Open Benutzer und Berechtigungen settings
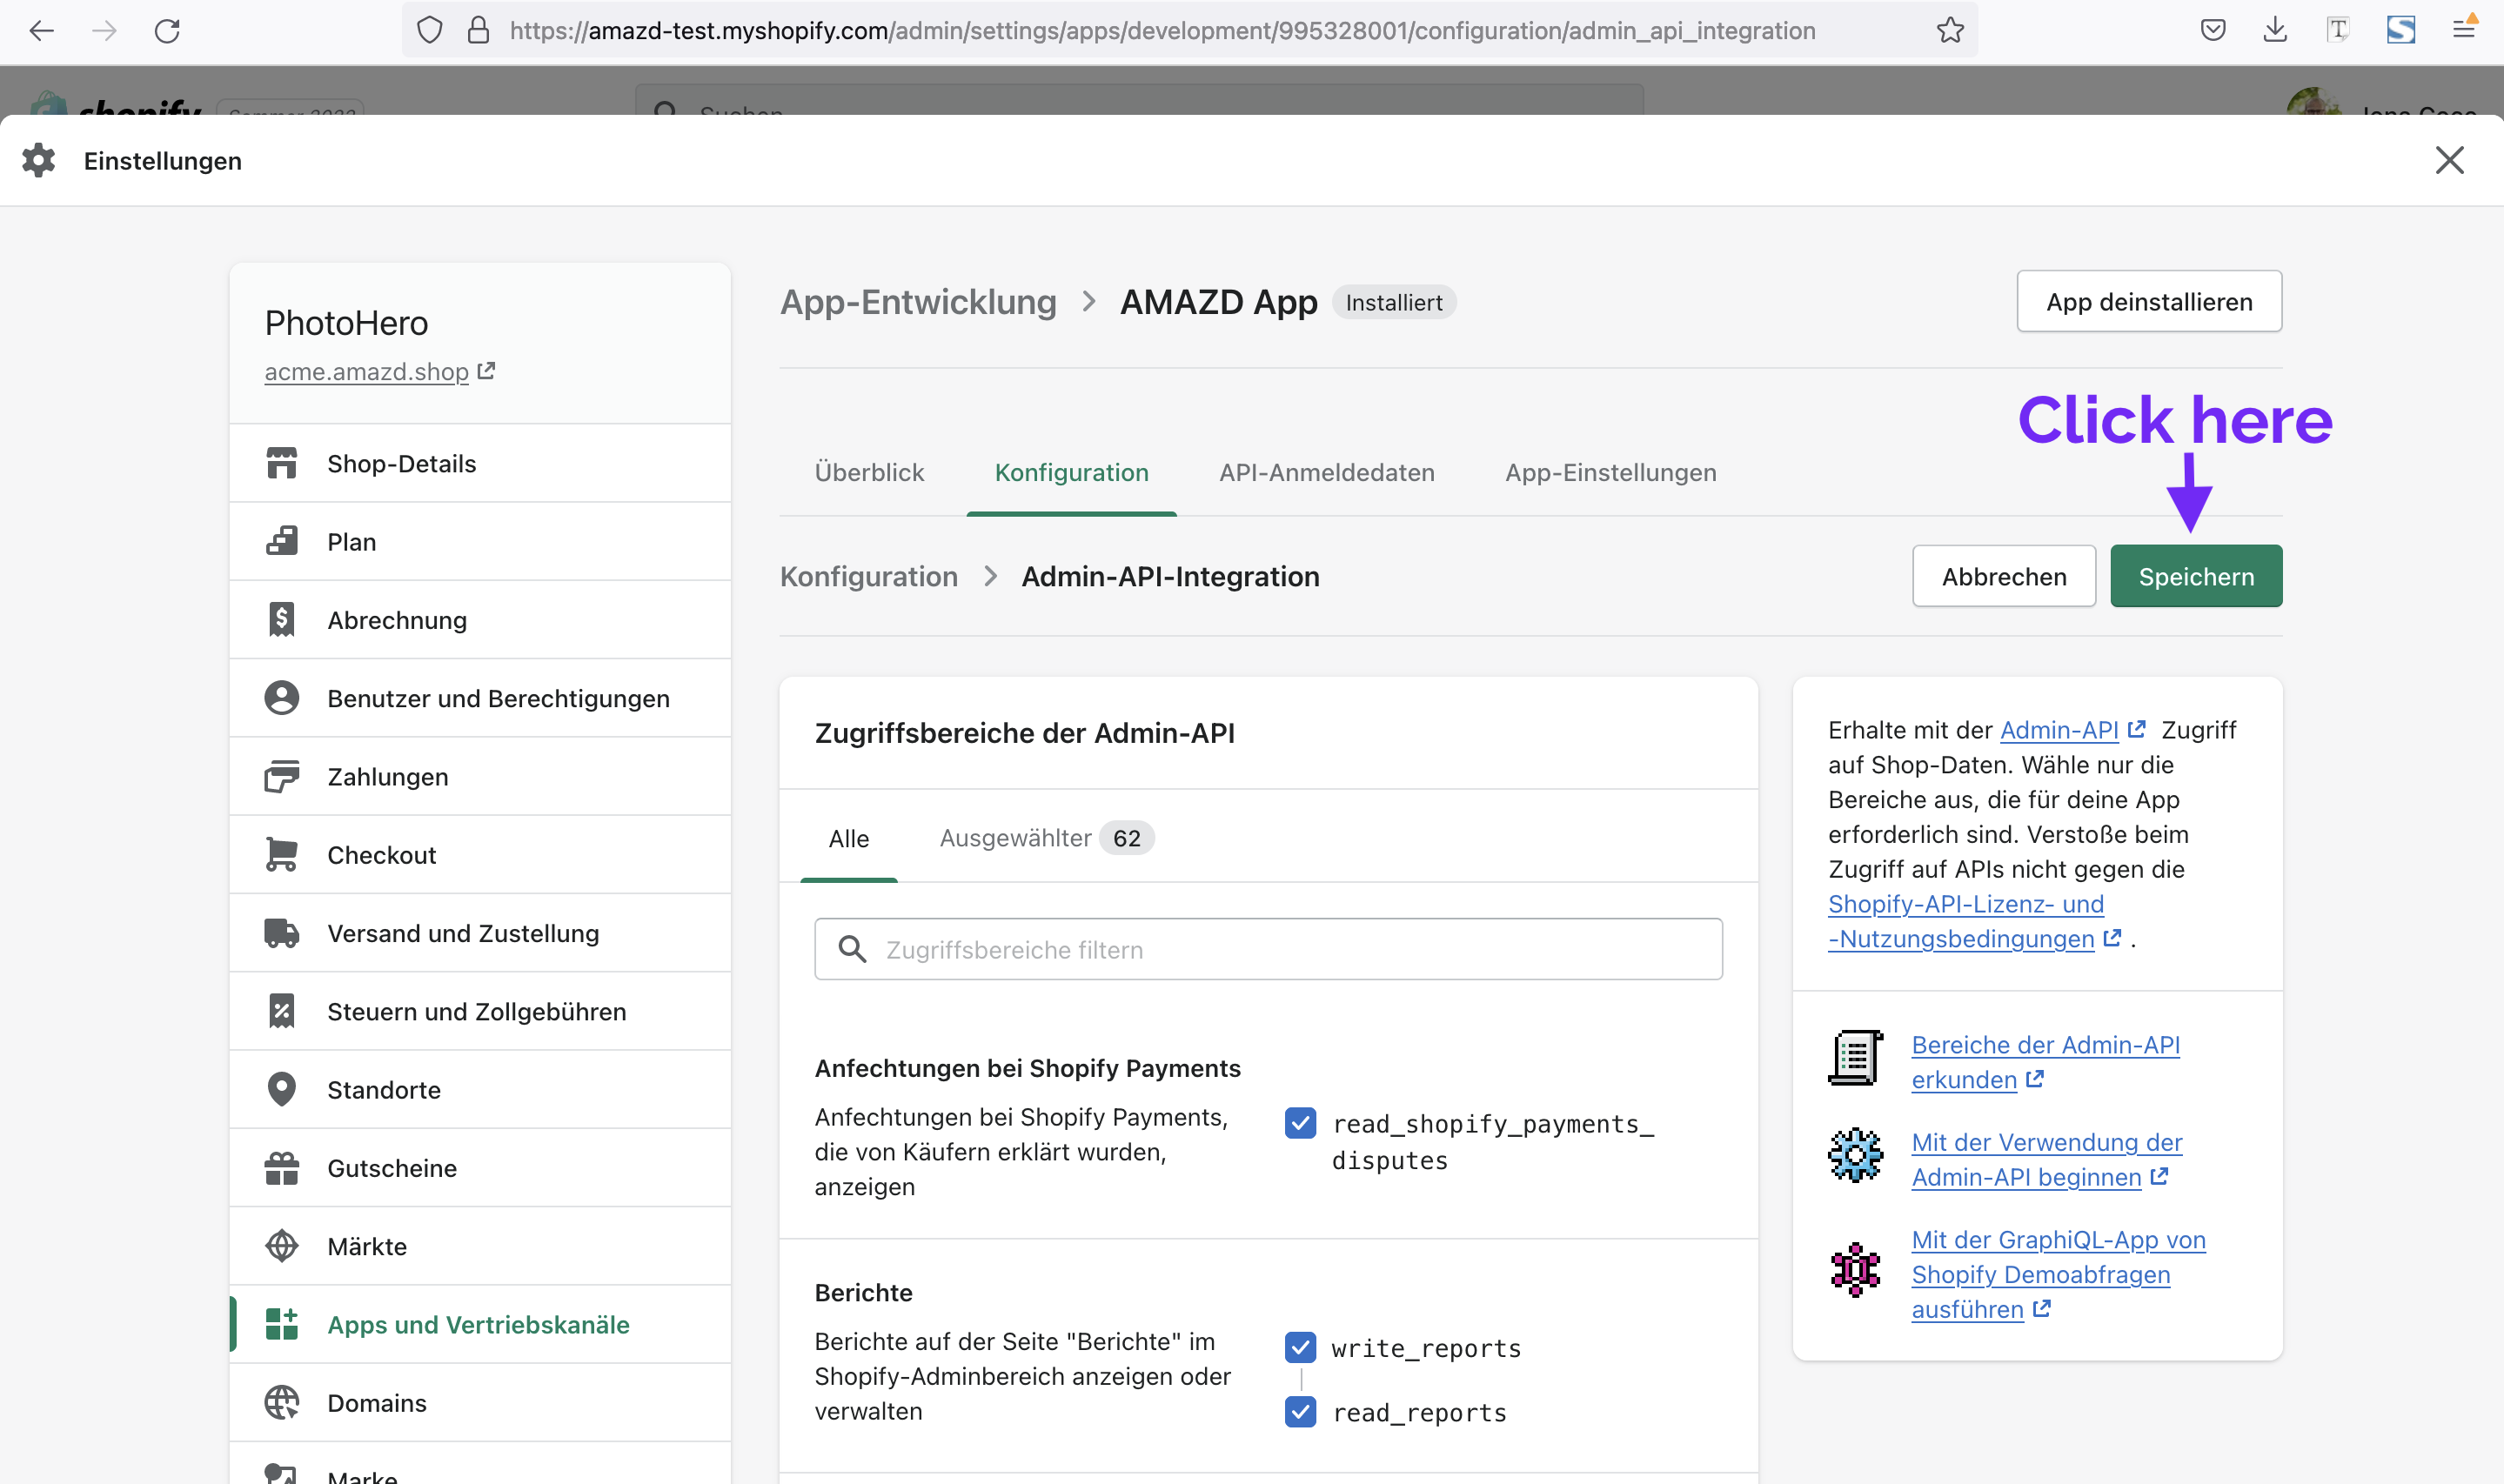 [x=480, y=698]
